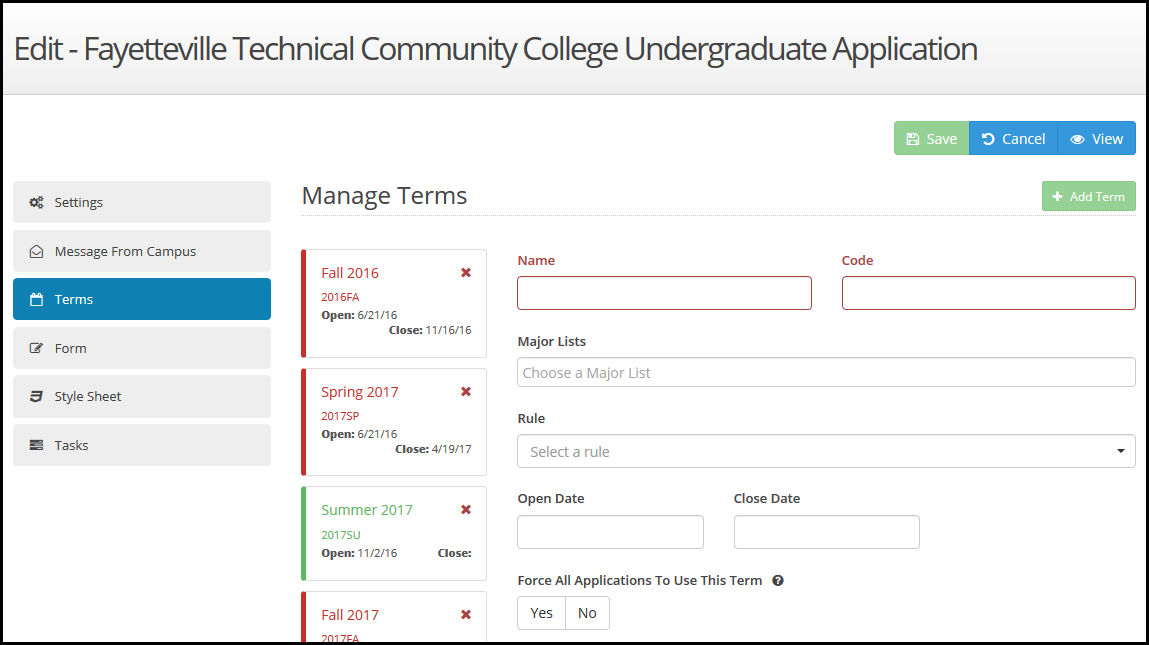This screenshot has height=645, width=1149.
Task: Expand the Rule selection menu arrow
Action: [1120, 451]
